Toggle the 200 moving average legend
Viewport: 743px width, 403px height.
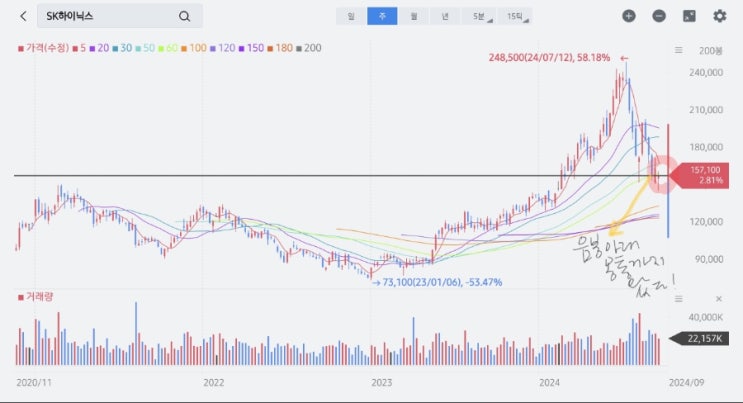pos(308,48)
